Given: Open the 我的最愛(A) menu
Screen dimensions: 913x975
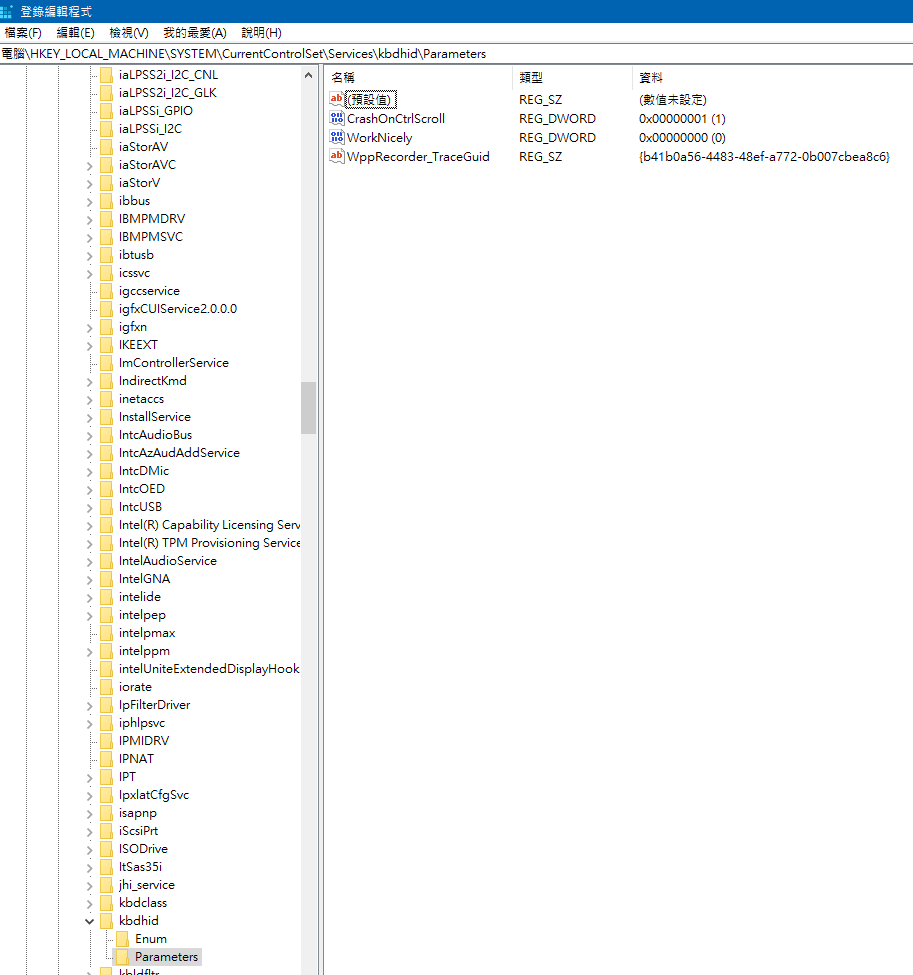Looking at the screenshot, I should 194,33.
